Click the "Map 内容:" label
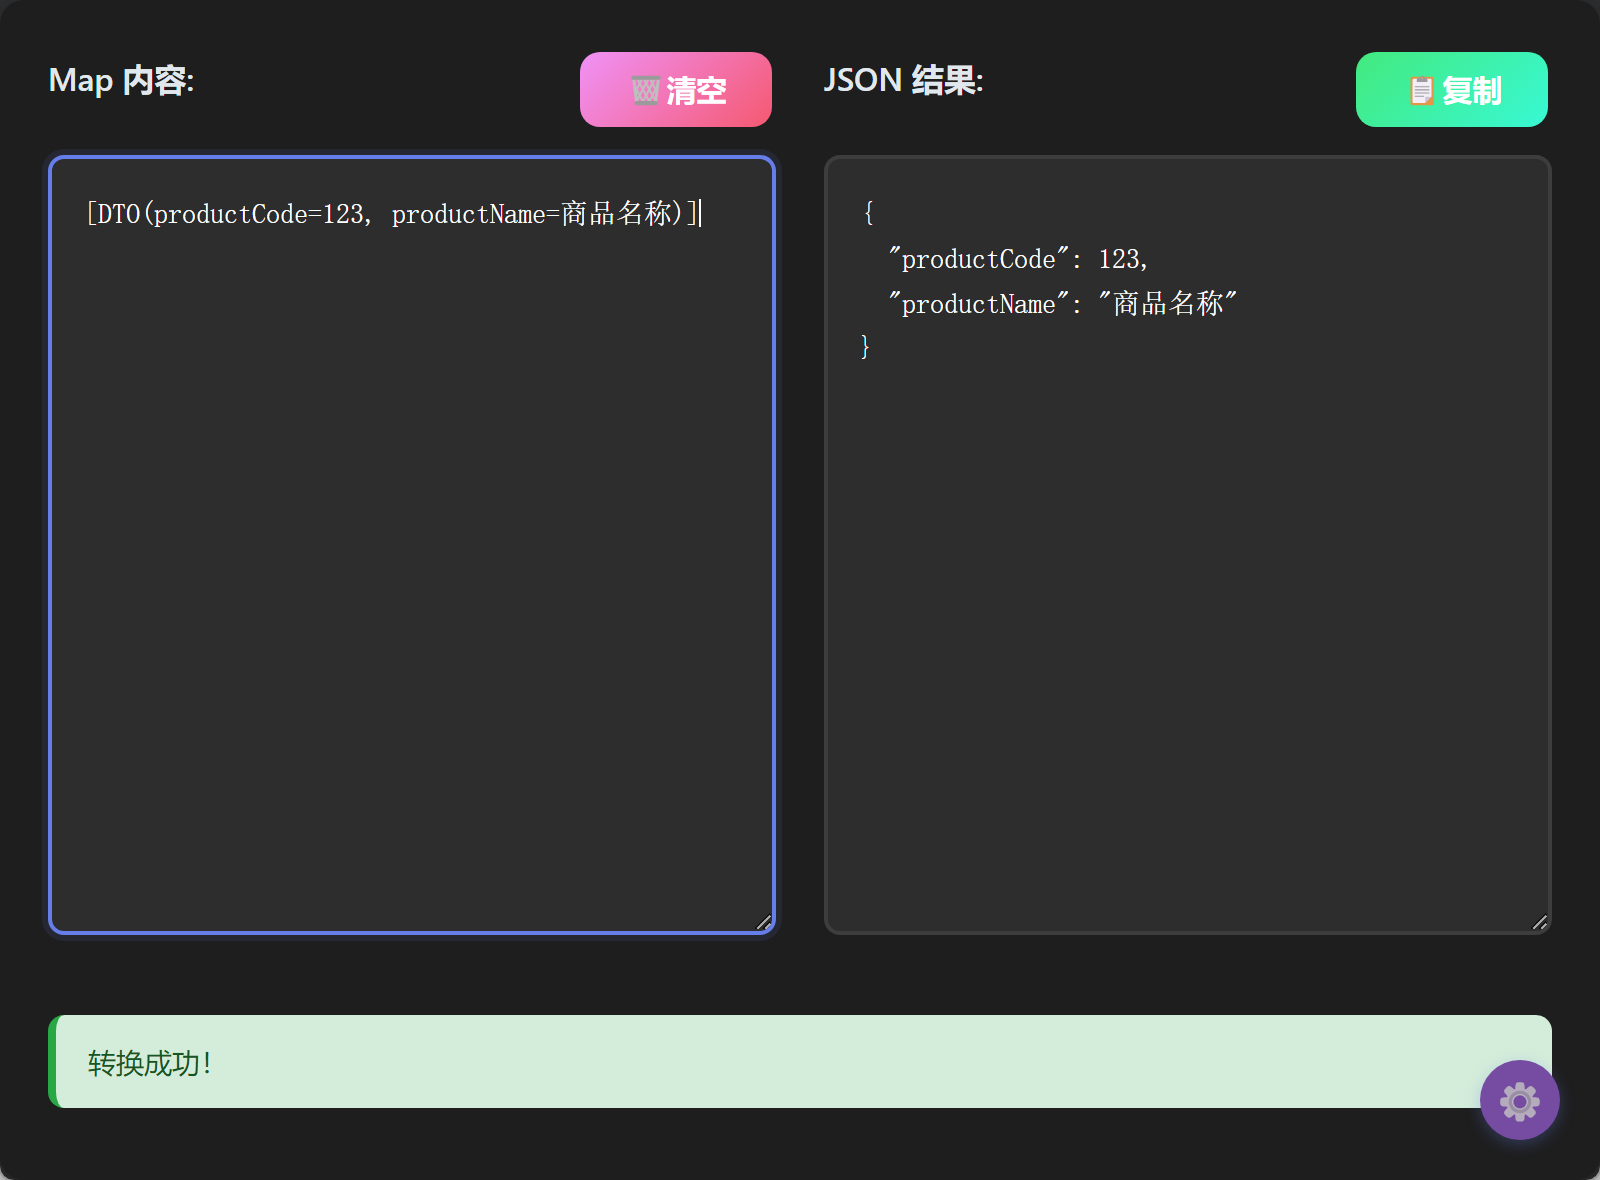The image size is (1600, 1180). pyautogui.click(x=121, y=81)
